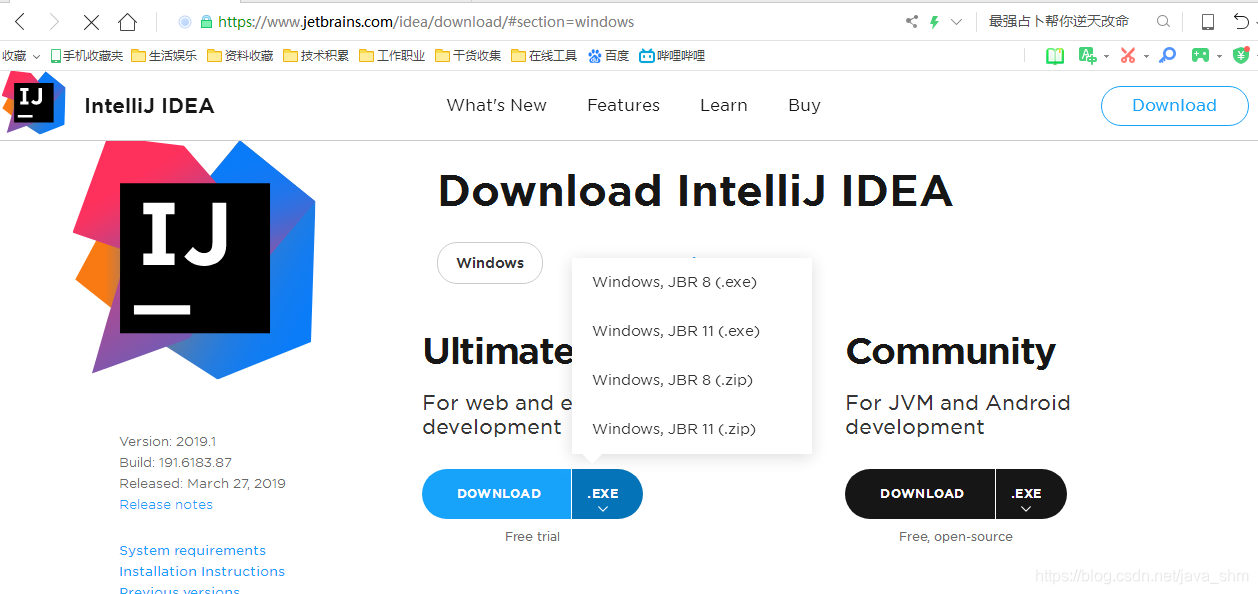Open the 在线工具 bookmark folder

click(544, 56)
